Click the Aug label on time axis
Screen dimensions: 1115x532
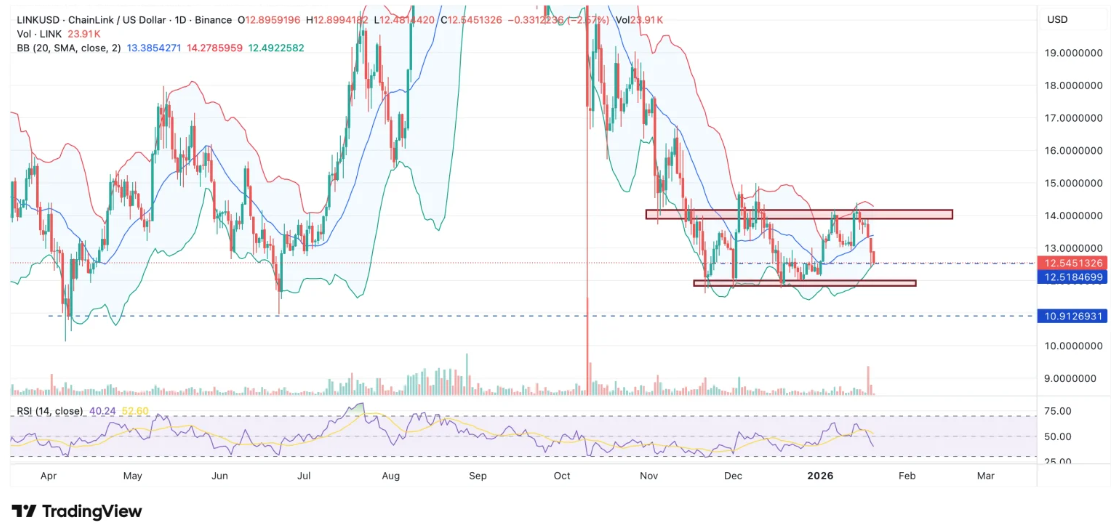[391, 478]
